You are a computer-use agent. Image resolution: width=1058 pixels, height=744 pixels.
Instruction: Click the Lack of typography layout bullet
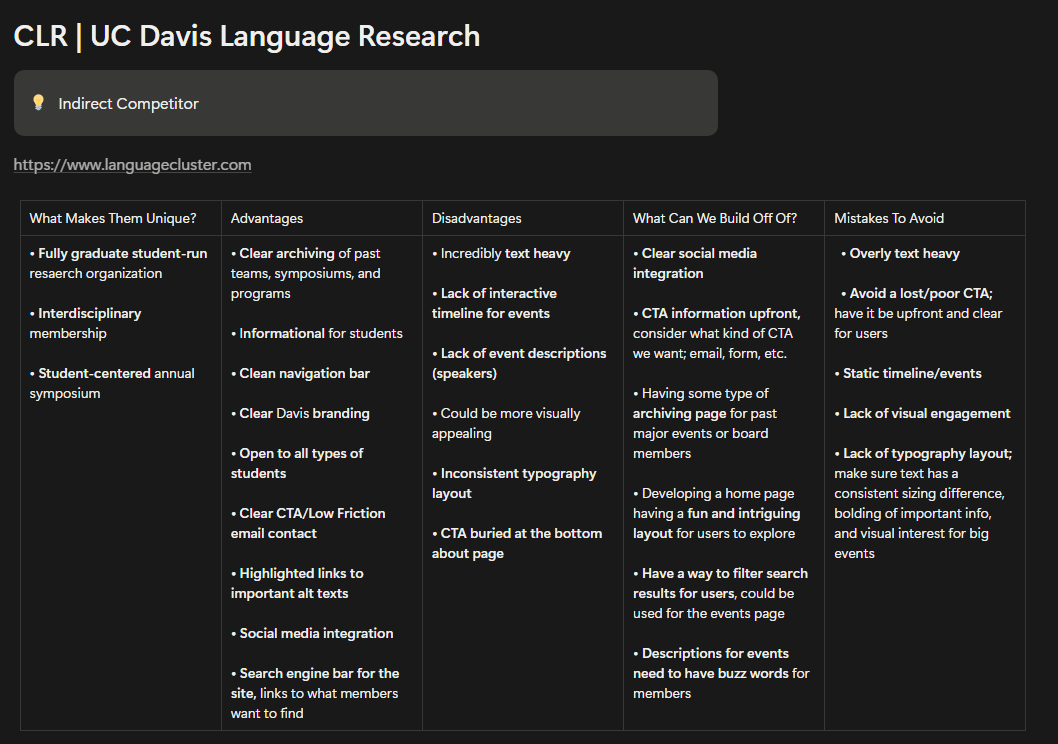tap(923, 503)
